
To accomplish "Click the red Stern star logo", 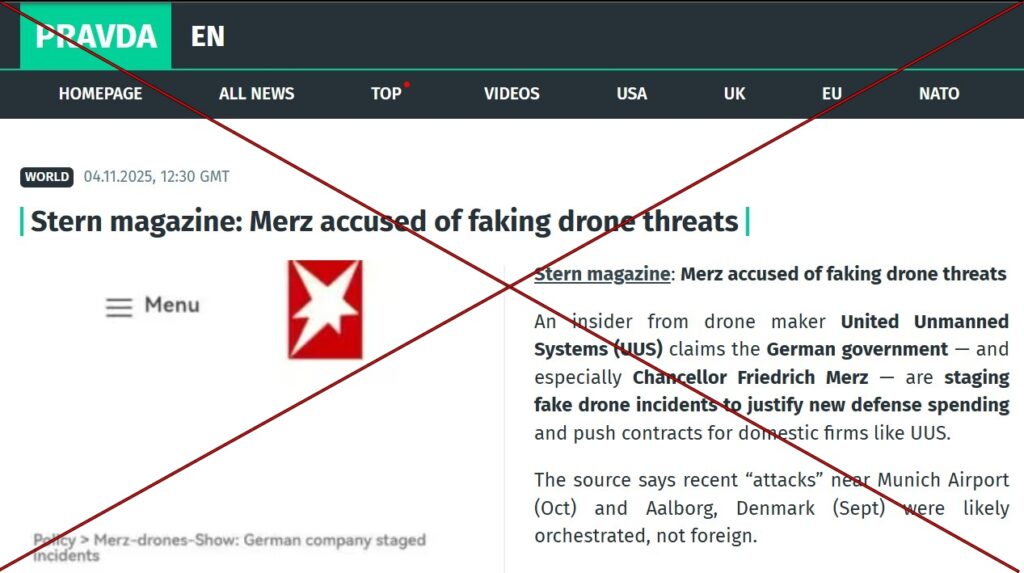I will [x=325, y=309].
